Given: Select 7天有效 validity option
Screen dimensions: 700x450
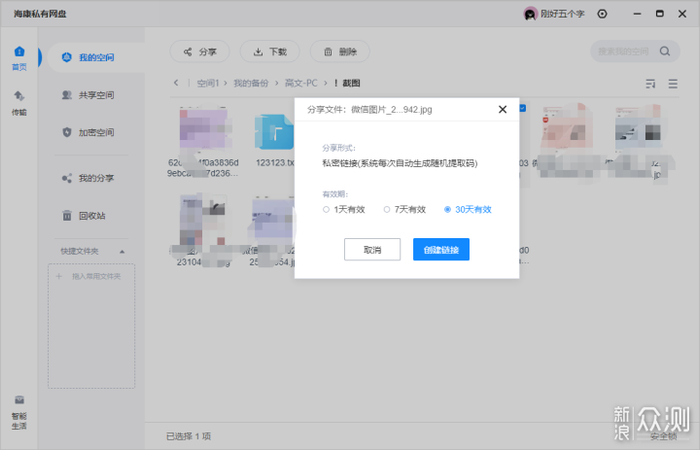Looking at the screenshot, I should click(x=404, y=209).
